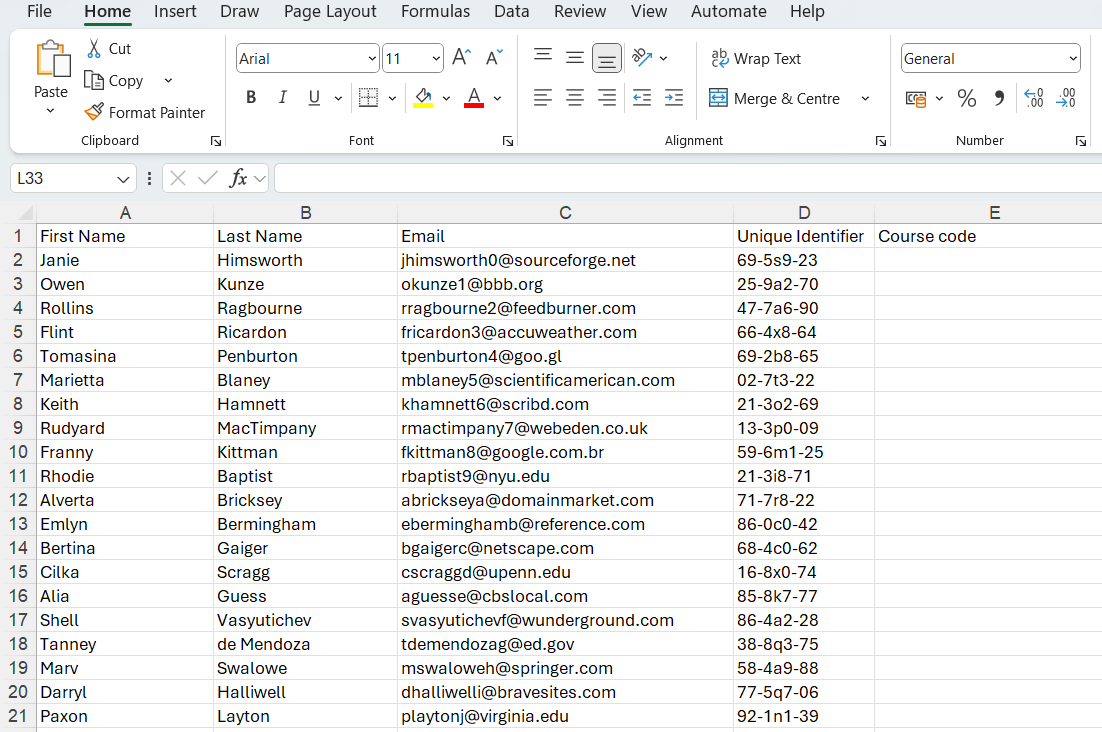Align text right horizontally
The height and width of the screenshot is (732, 1102).
point(607,98)
